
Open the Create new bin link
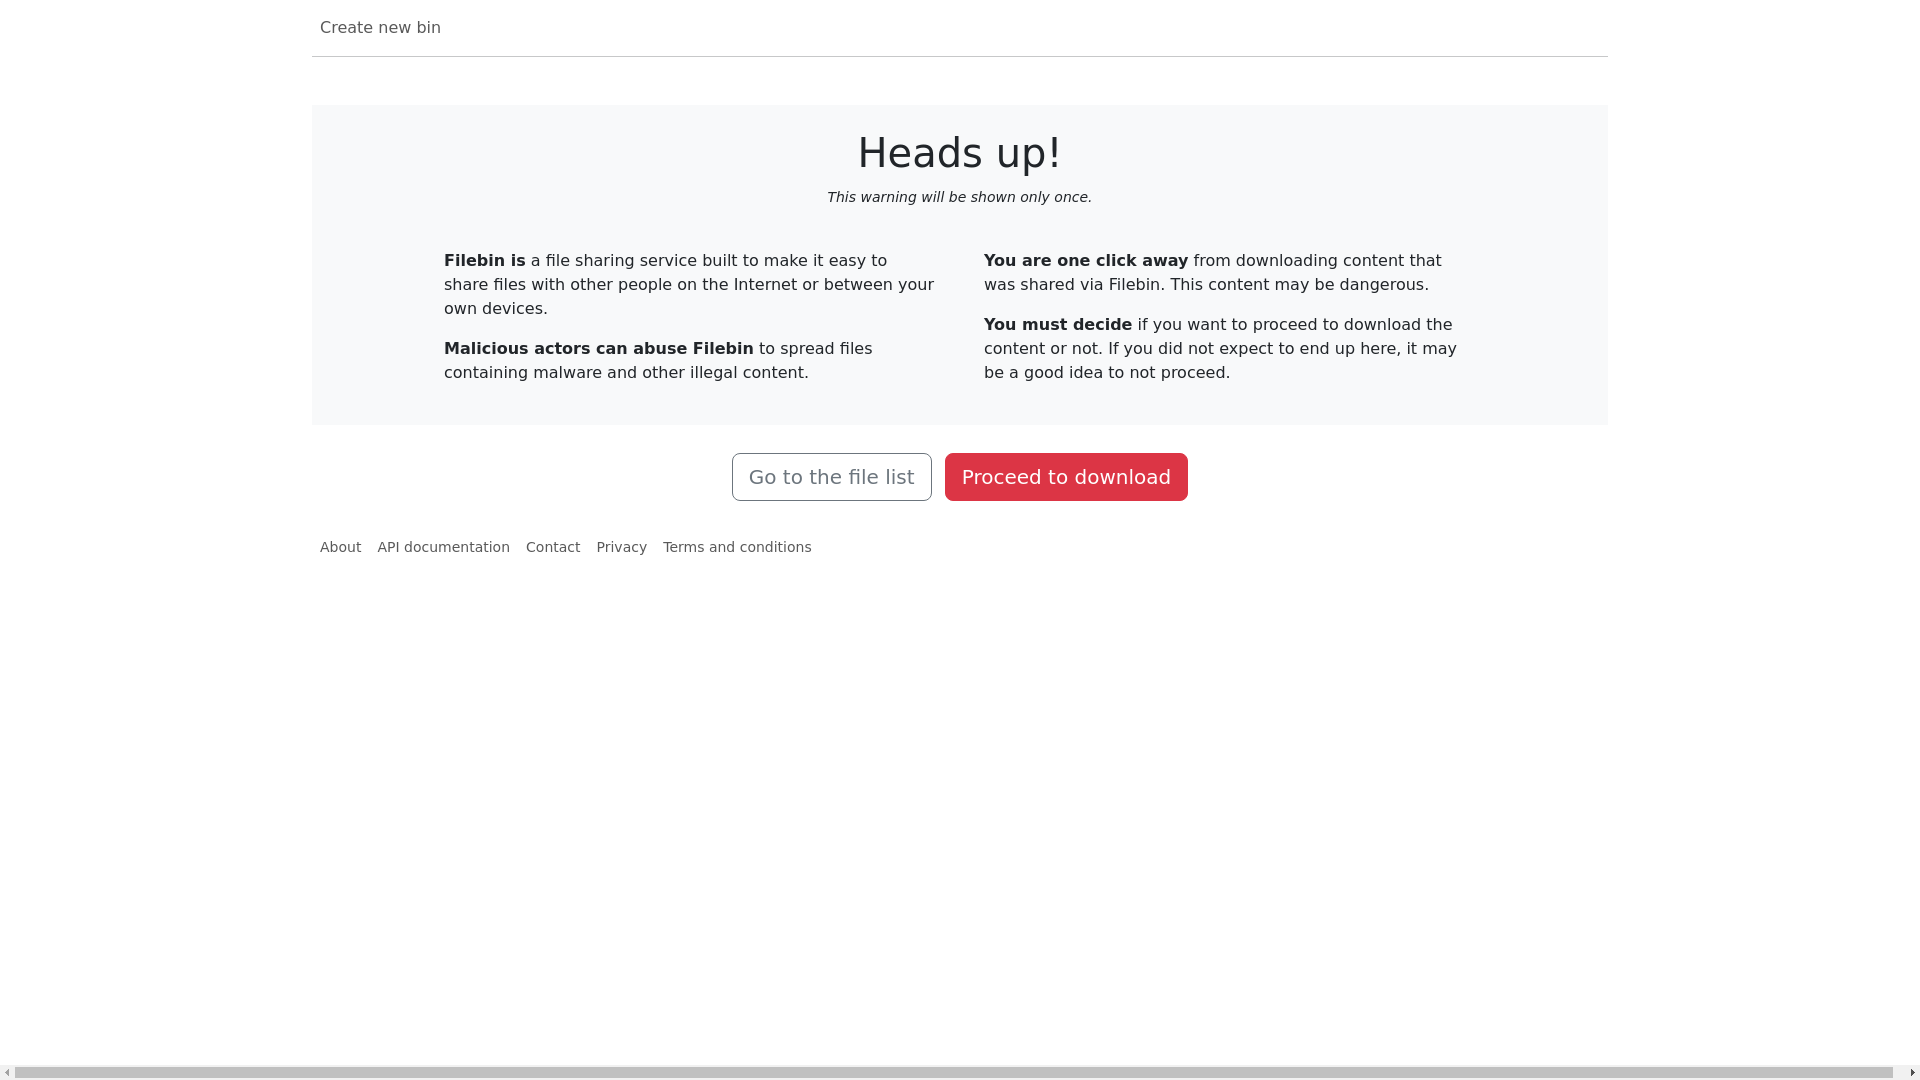380,28
